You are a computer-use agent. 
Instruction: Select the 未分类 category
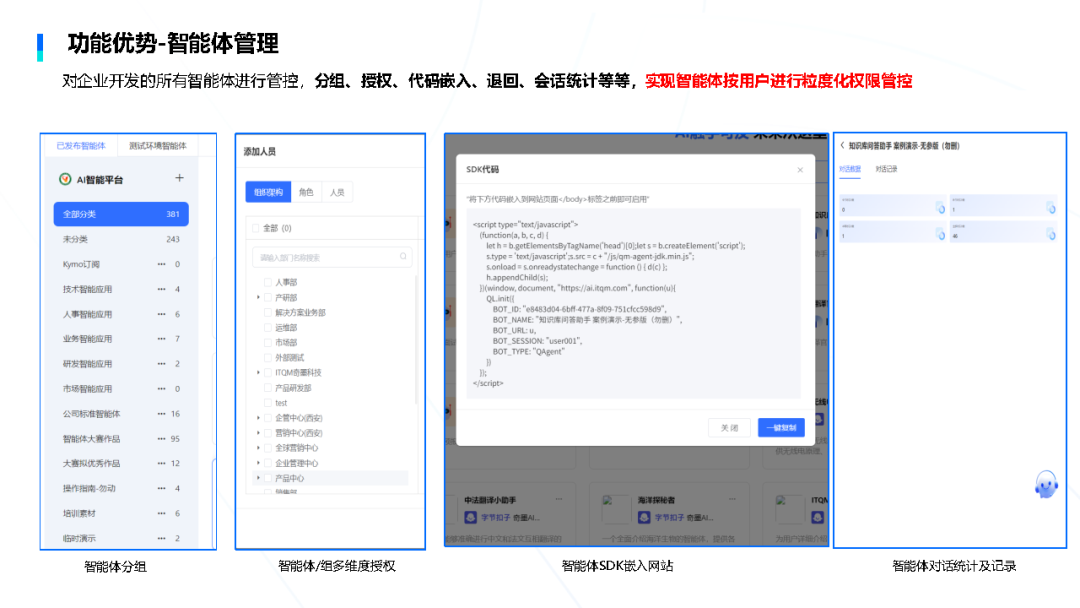(121, 239)
